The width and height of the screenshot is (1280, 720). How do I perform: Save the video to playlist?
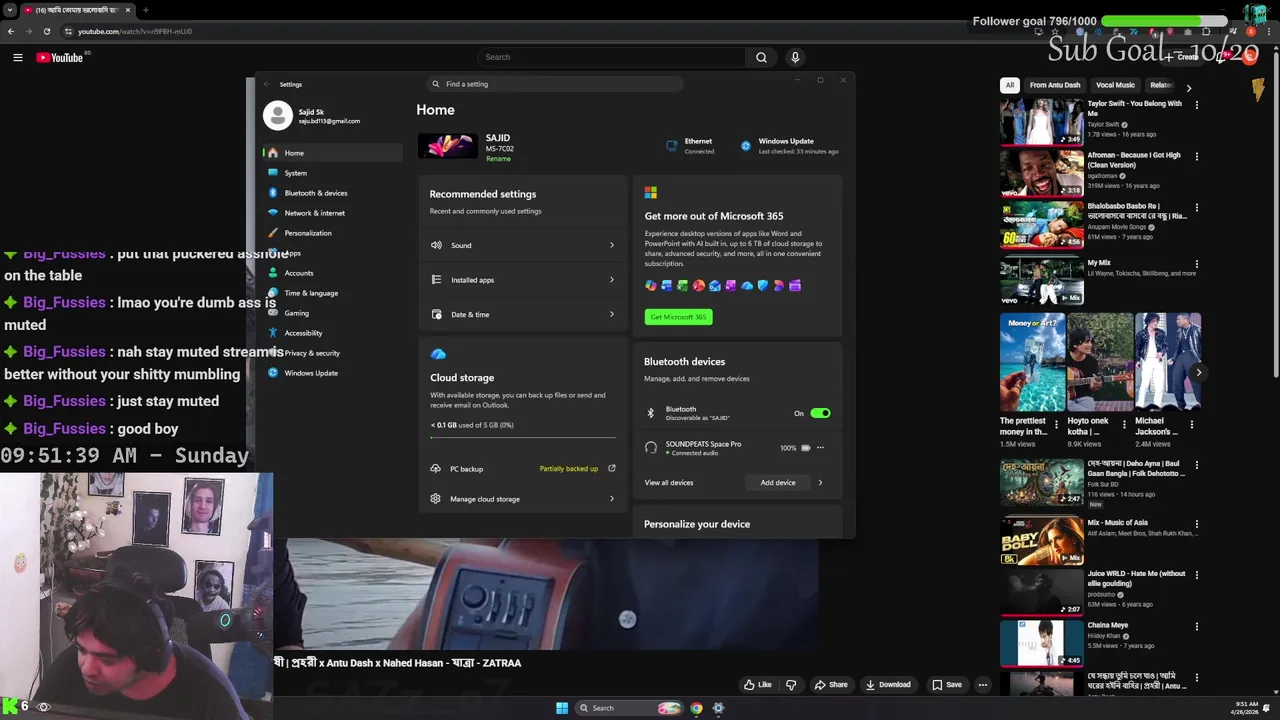click(946, 685)
